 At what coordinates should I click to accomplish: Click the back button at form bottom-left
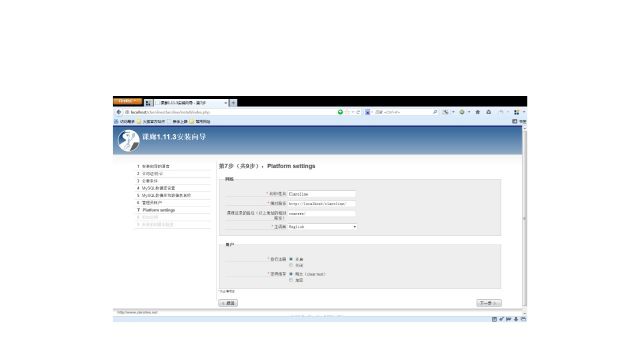coord(228,303)
